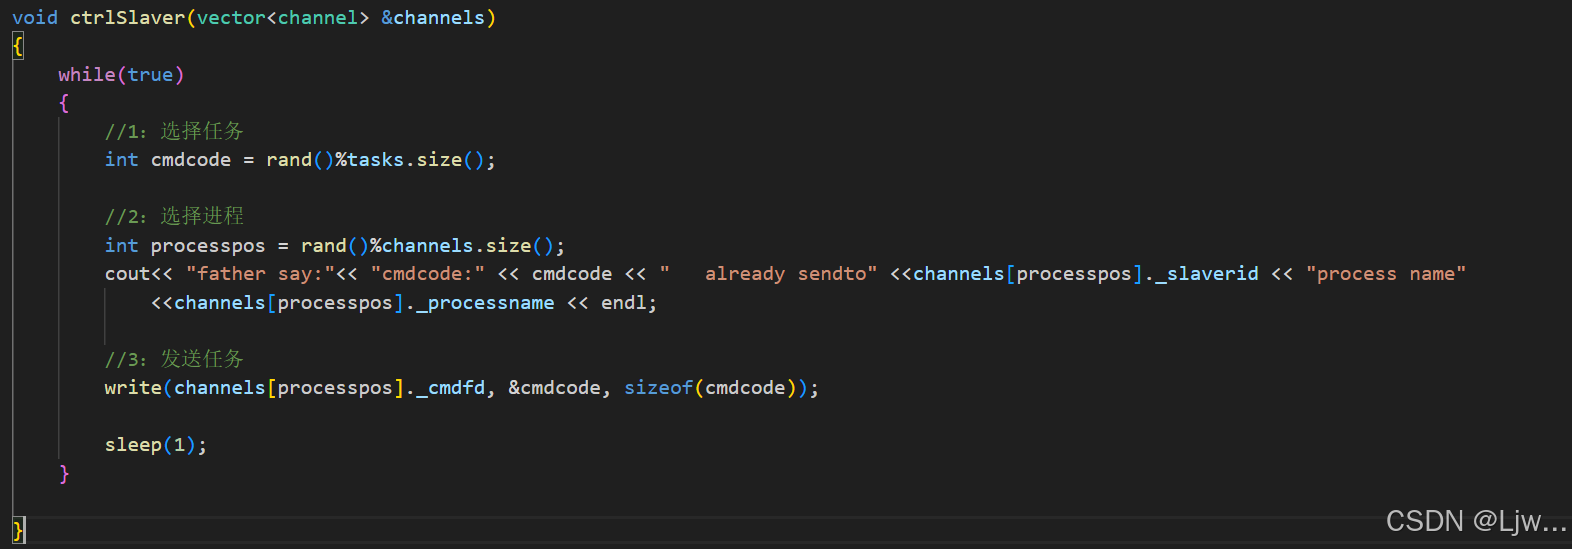Click the true literal in the while condition

[150, 75]
